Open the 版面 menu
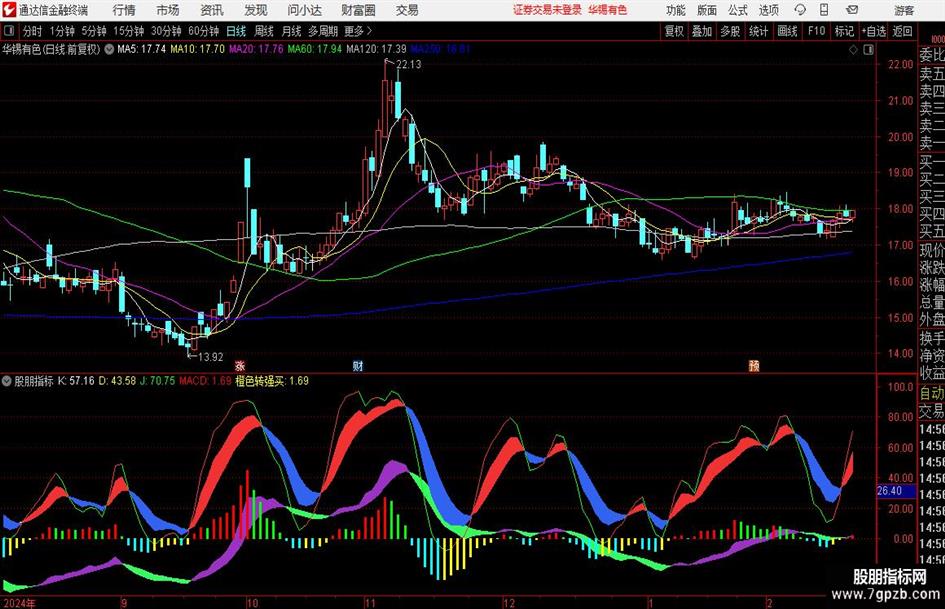 coord(706,10)
